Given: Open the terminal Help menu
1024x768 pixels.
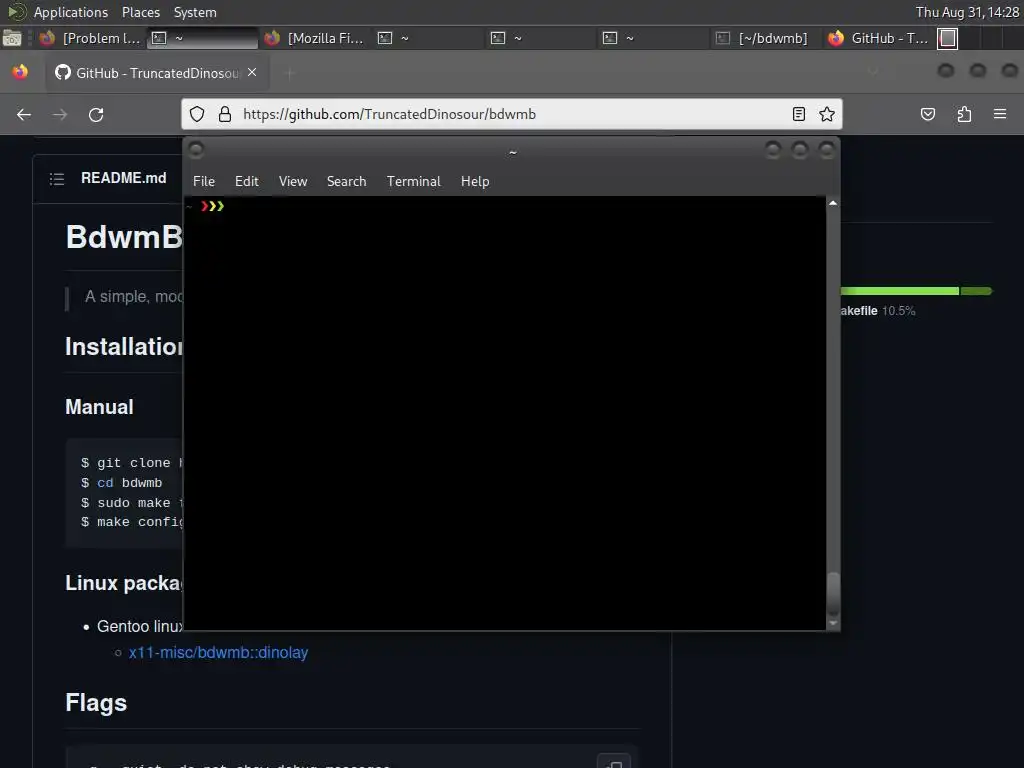Looking at the screenshot, I should pos(475,182).
